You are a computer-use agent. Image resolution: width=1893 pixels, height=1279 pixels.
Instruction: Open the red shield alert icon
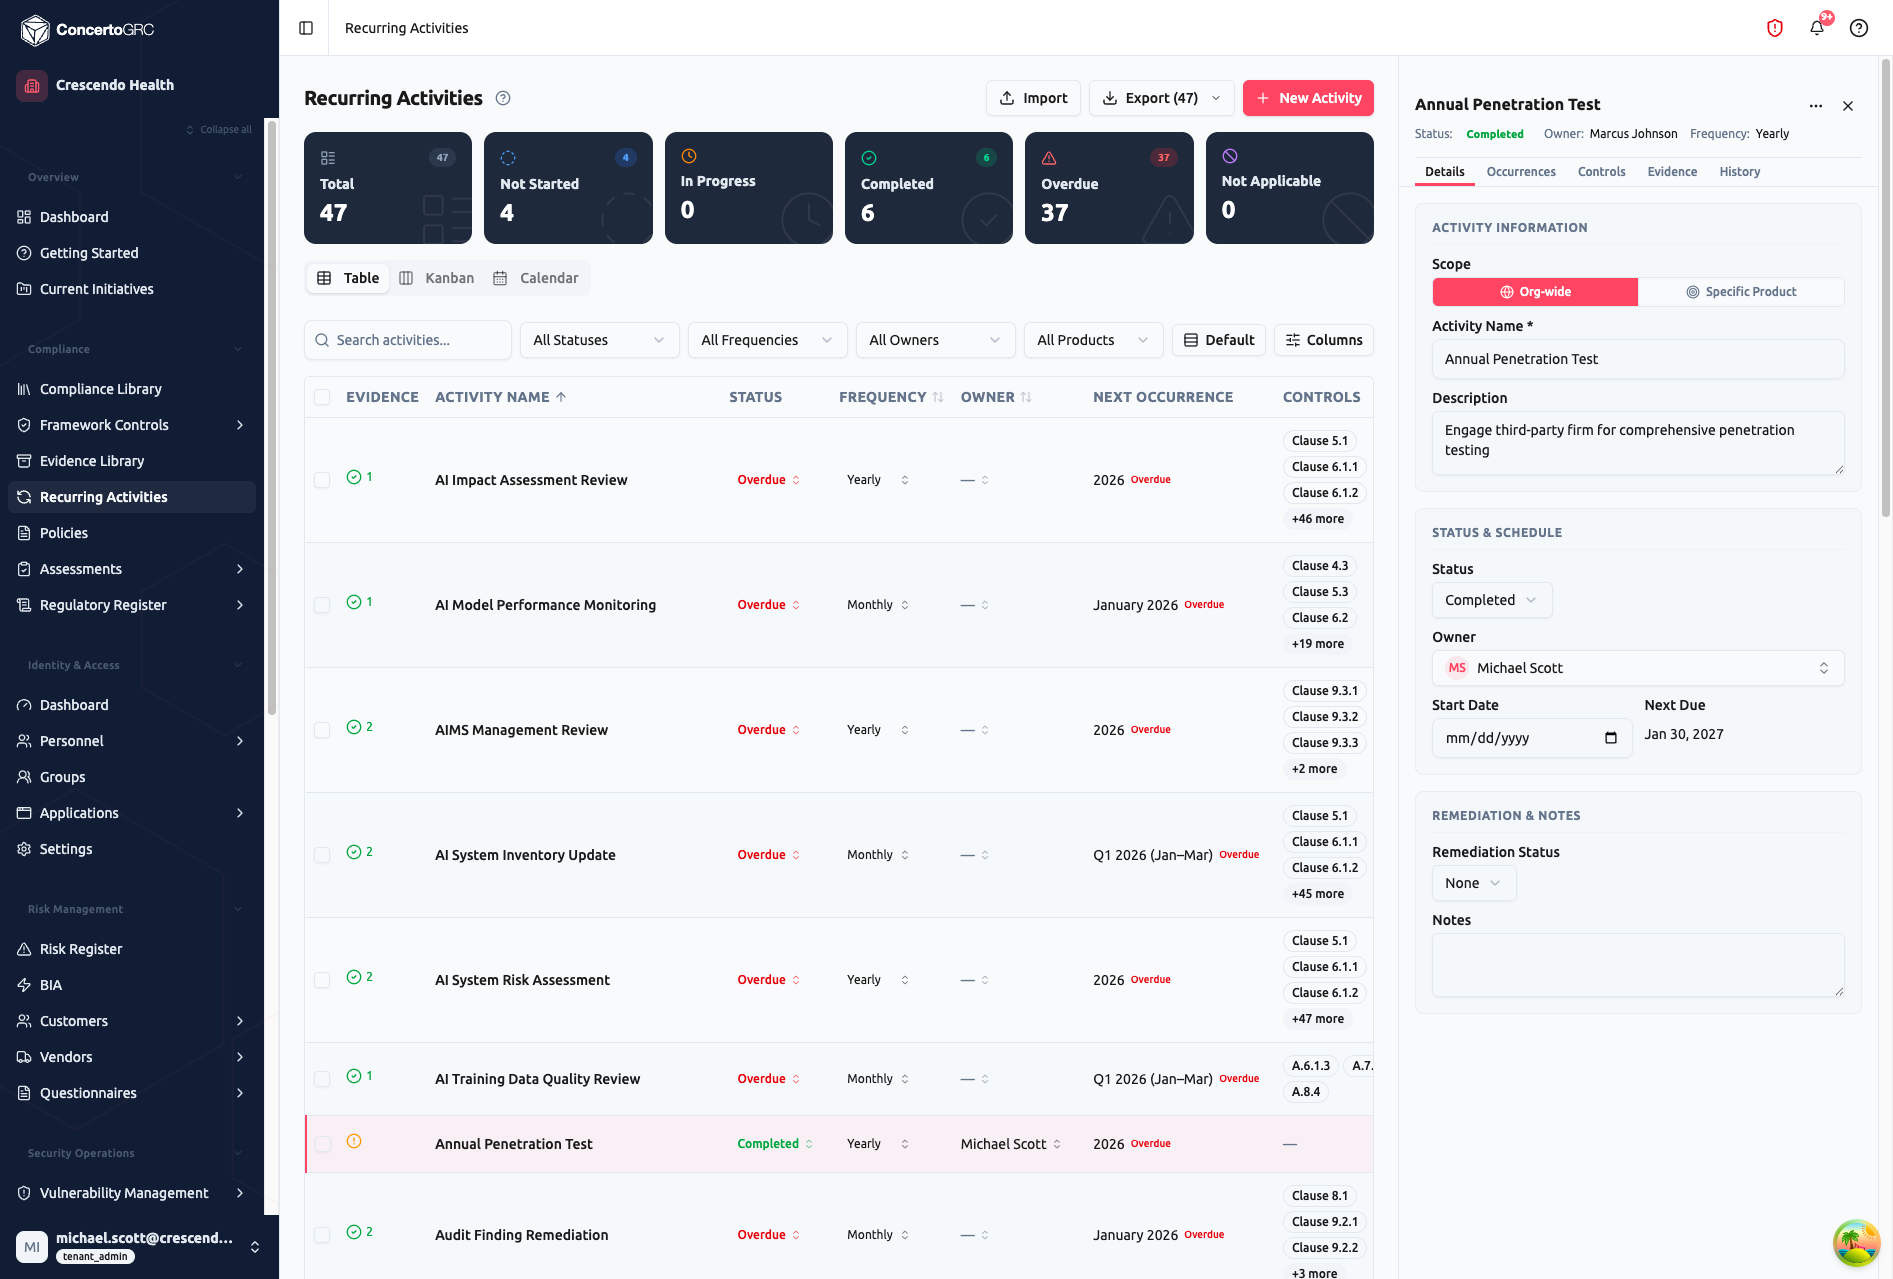point(1775,28)
